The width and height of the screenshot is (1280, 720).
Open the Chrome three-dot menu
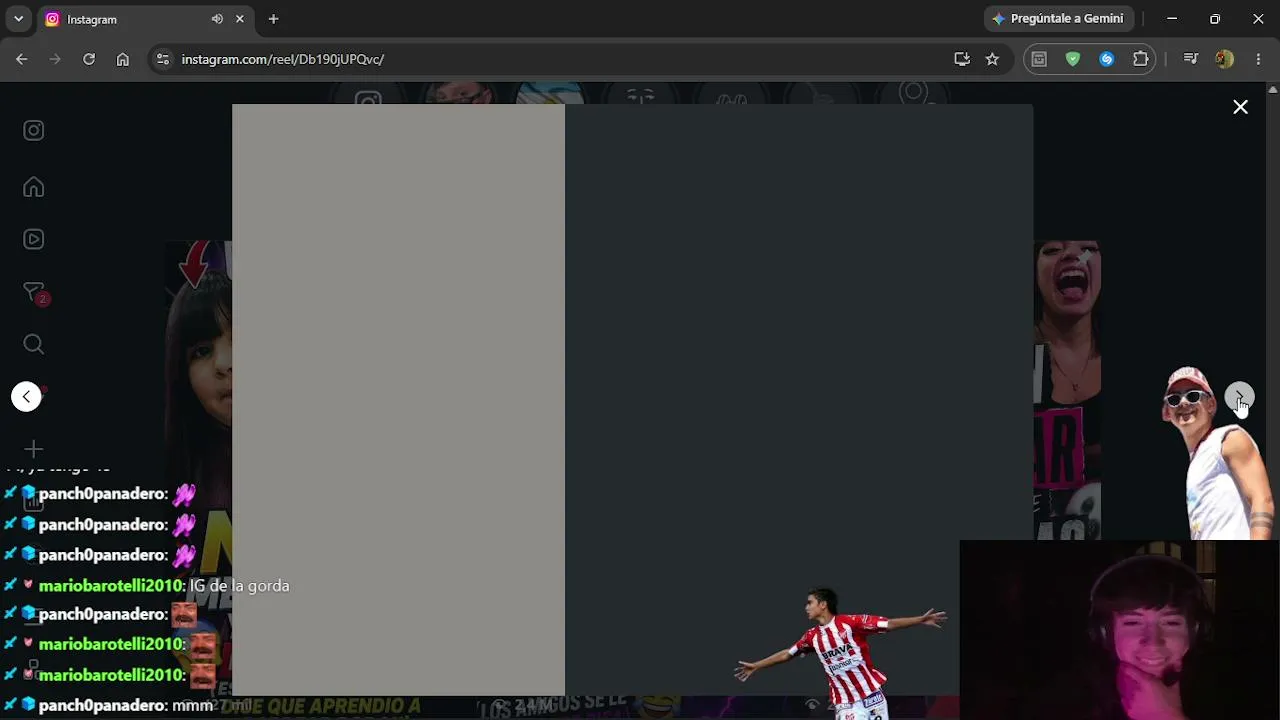pos(1258,59)
